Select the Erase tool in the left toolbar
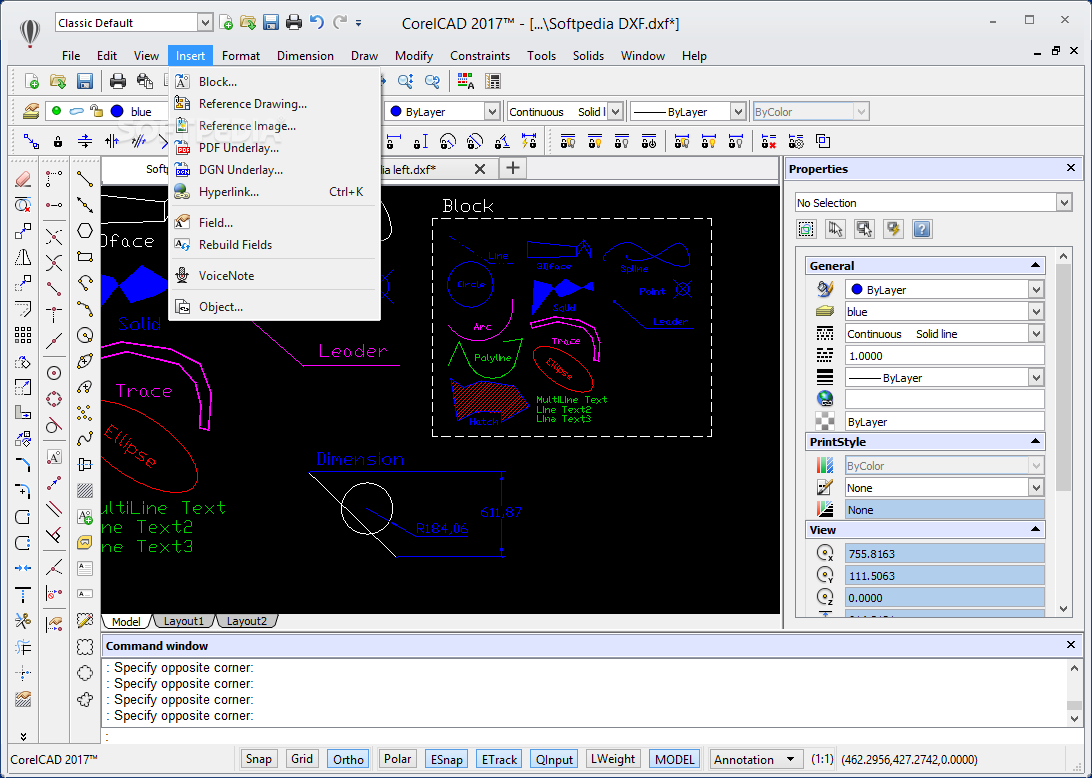The image size is (1092, 778). coord(23,179)
